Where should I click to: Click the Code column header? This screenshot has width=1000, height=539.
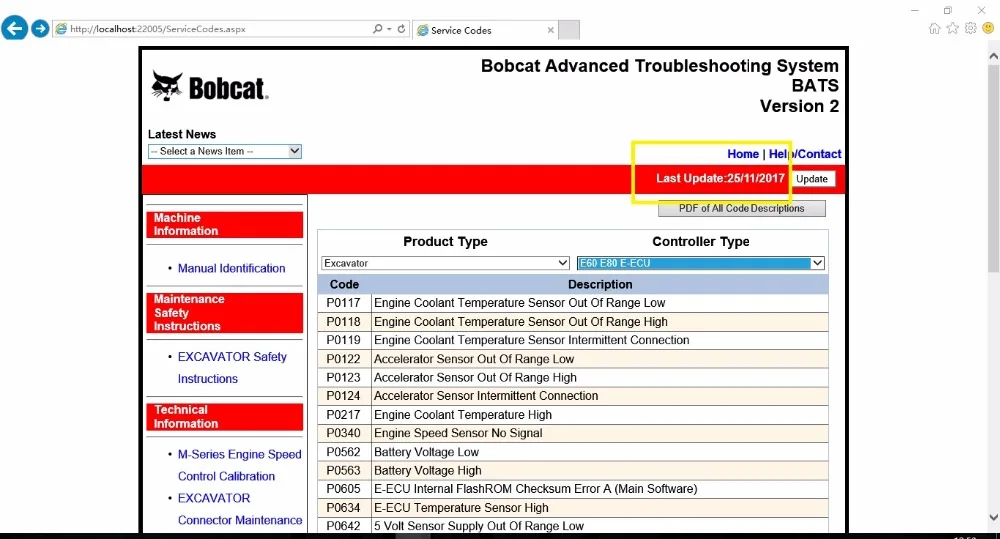[344, 284]
